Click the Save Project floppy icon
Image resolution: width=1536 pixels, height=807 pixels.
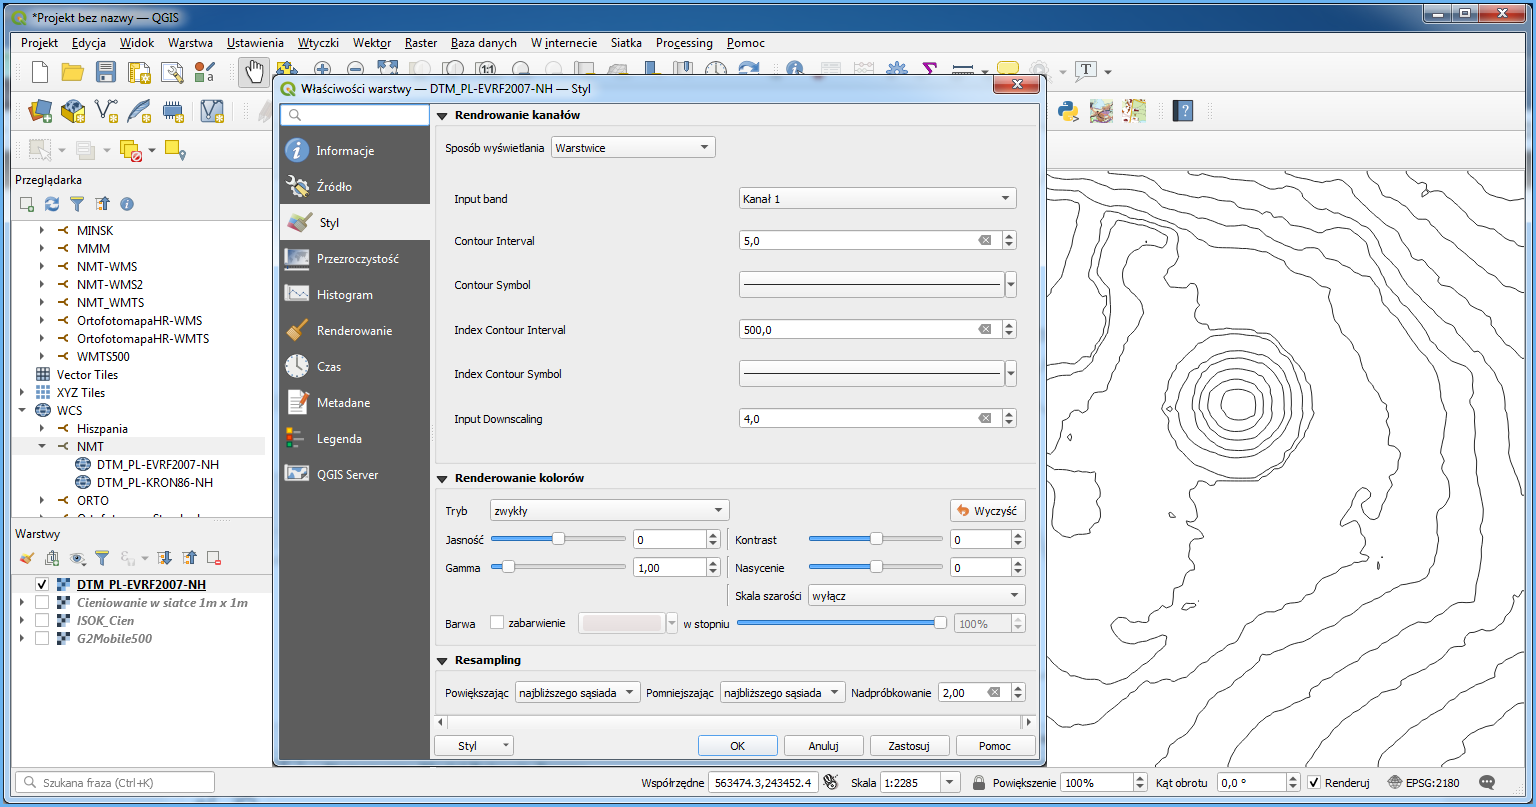(x=105, y=72)
